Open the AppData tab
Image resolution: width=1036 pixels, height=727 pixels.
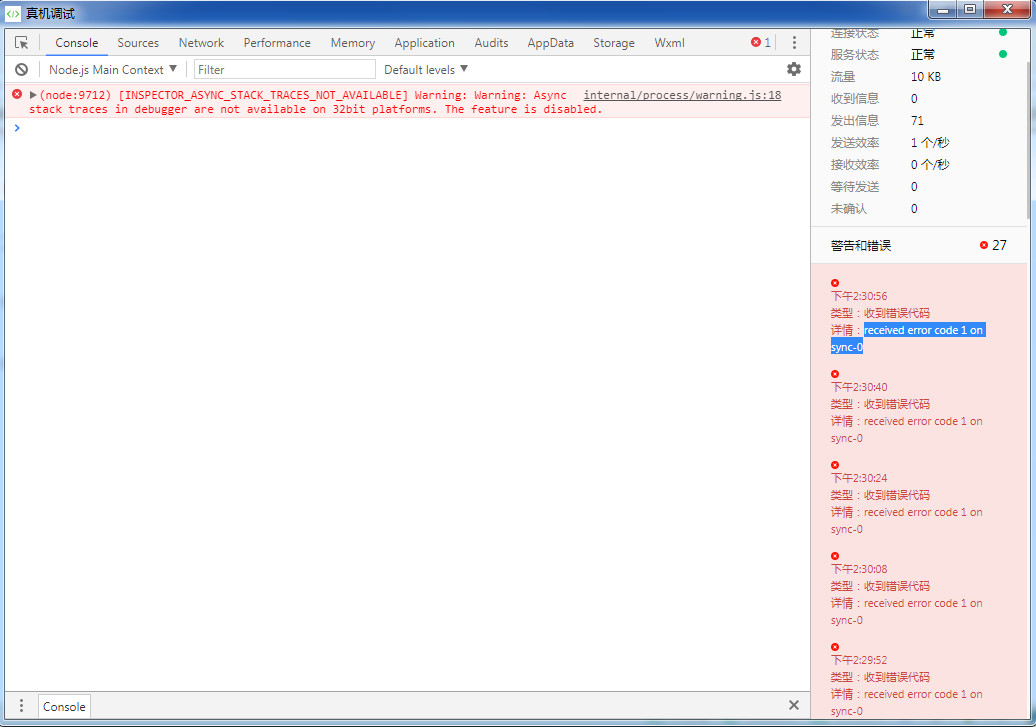[x=550, y=43]
